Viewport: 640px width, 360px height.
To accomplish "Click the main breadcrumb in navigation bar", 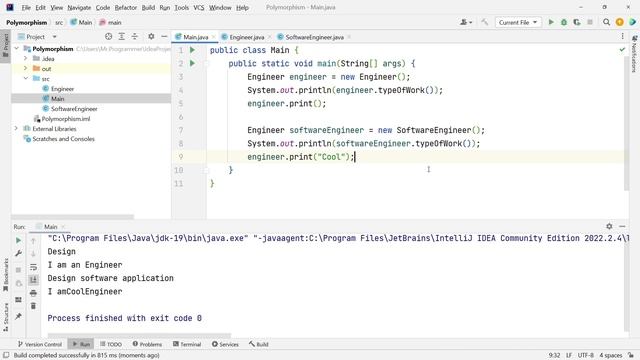I will pos(110,22).
